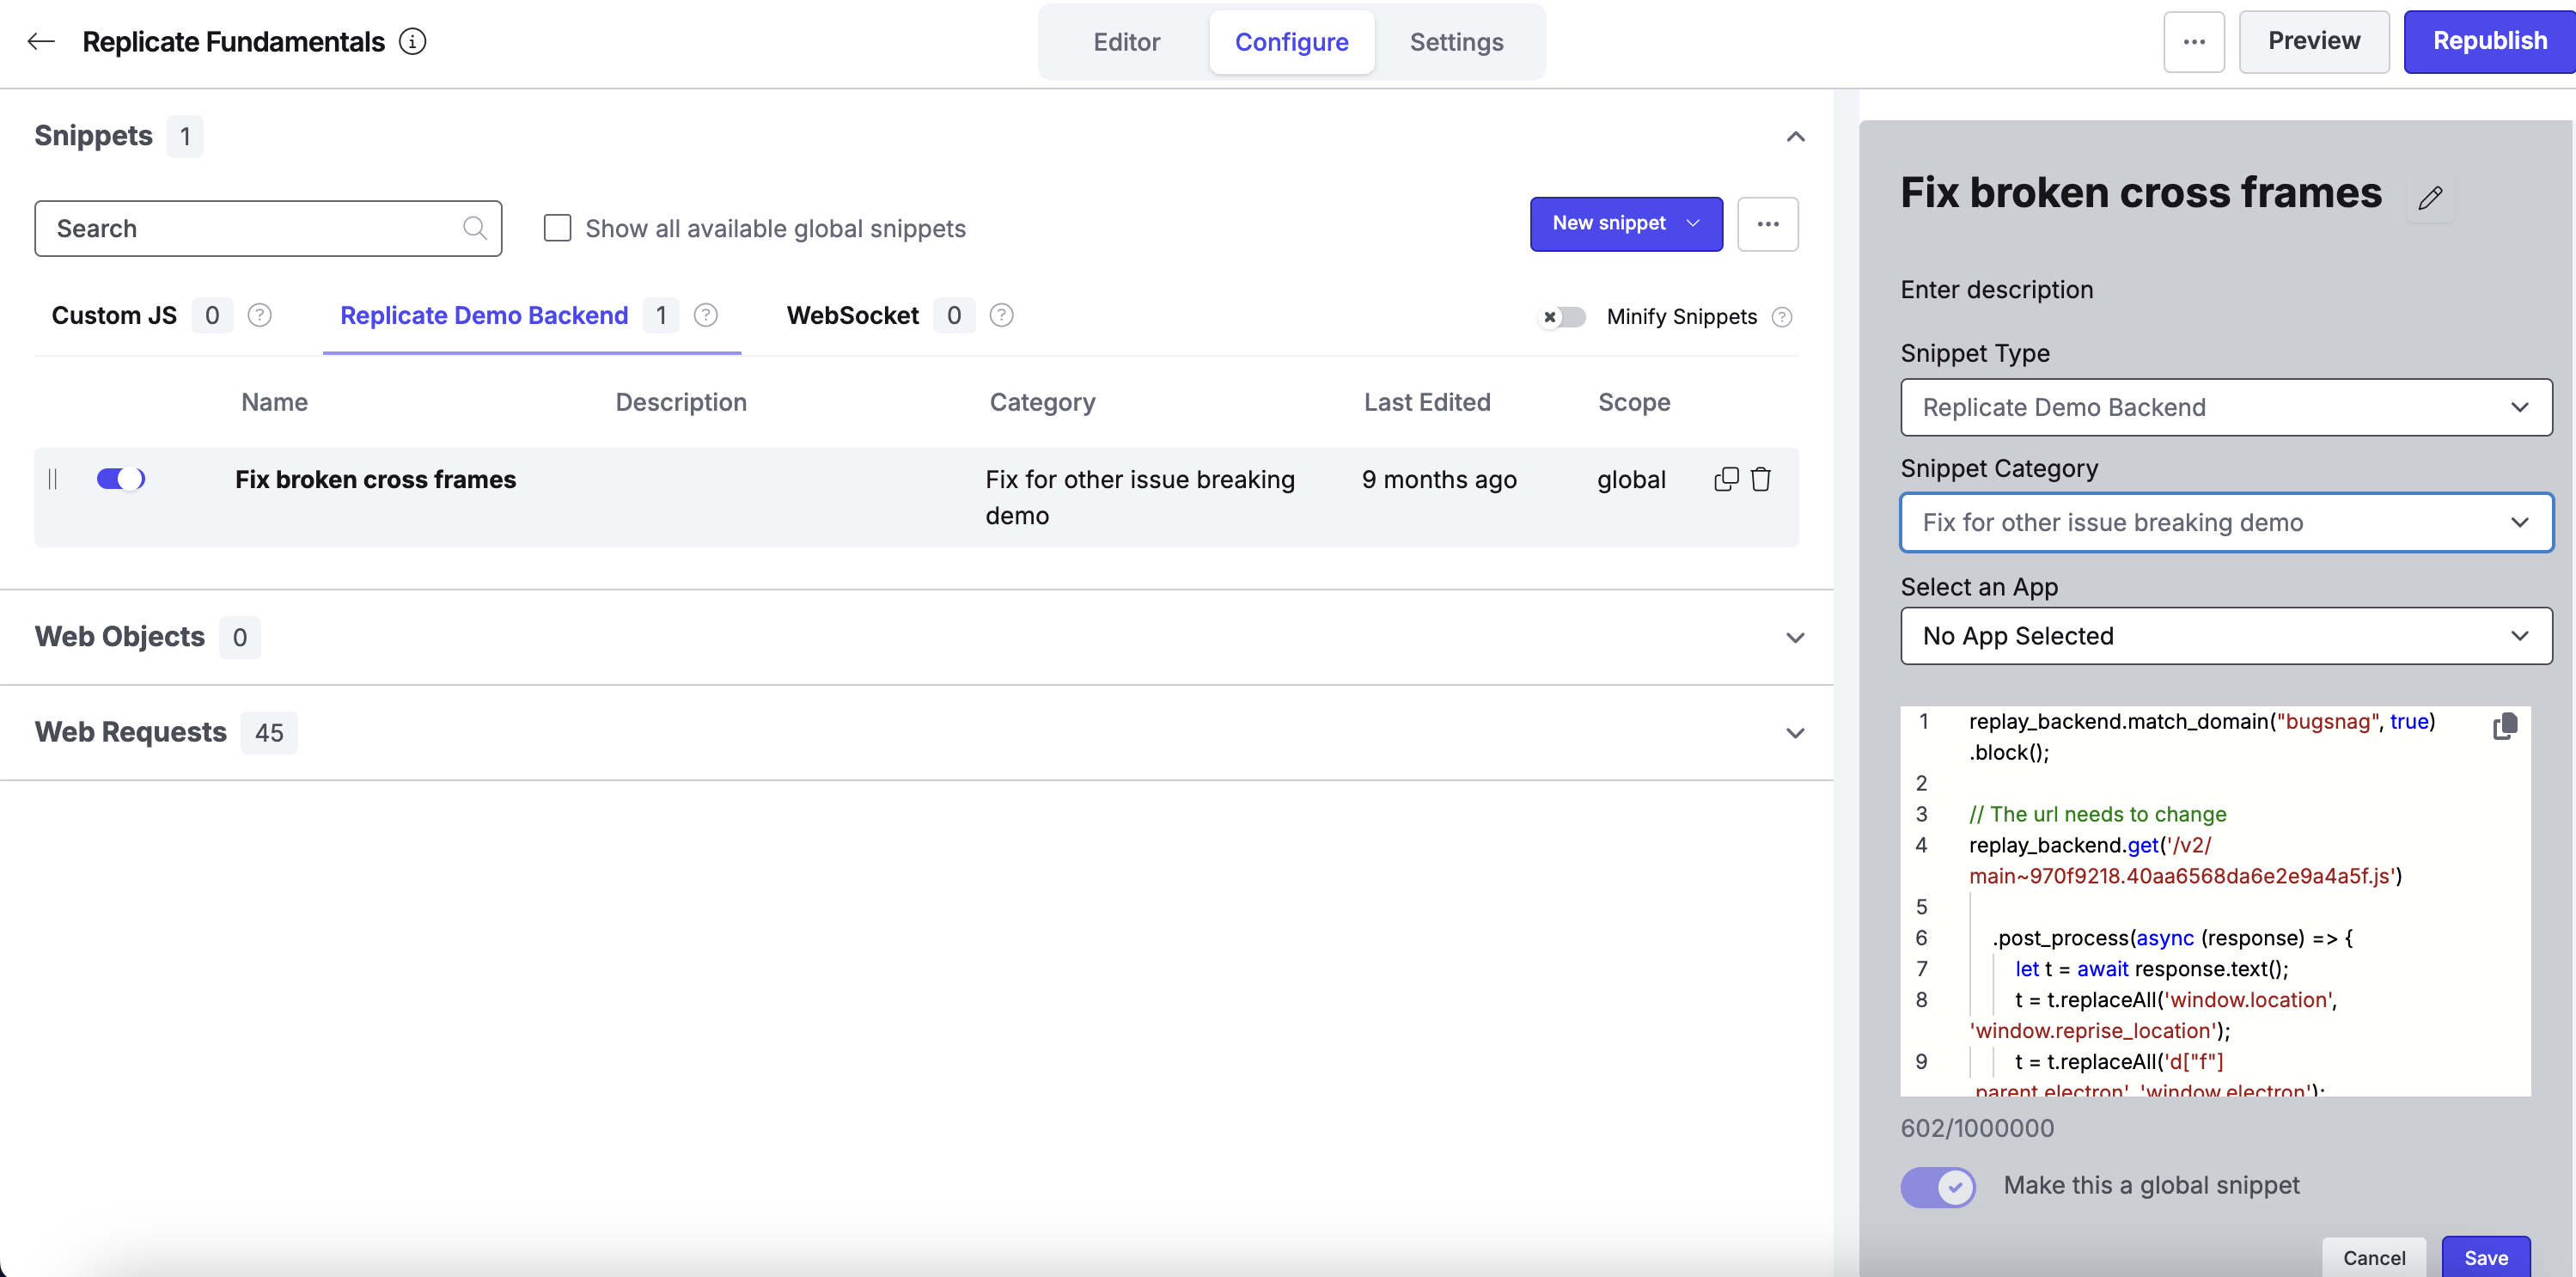Viewport: 2576px width, 1277px height.
Task: Open the Snippet Category dropdown
Action: click(2226, 522)
